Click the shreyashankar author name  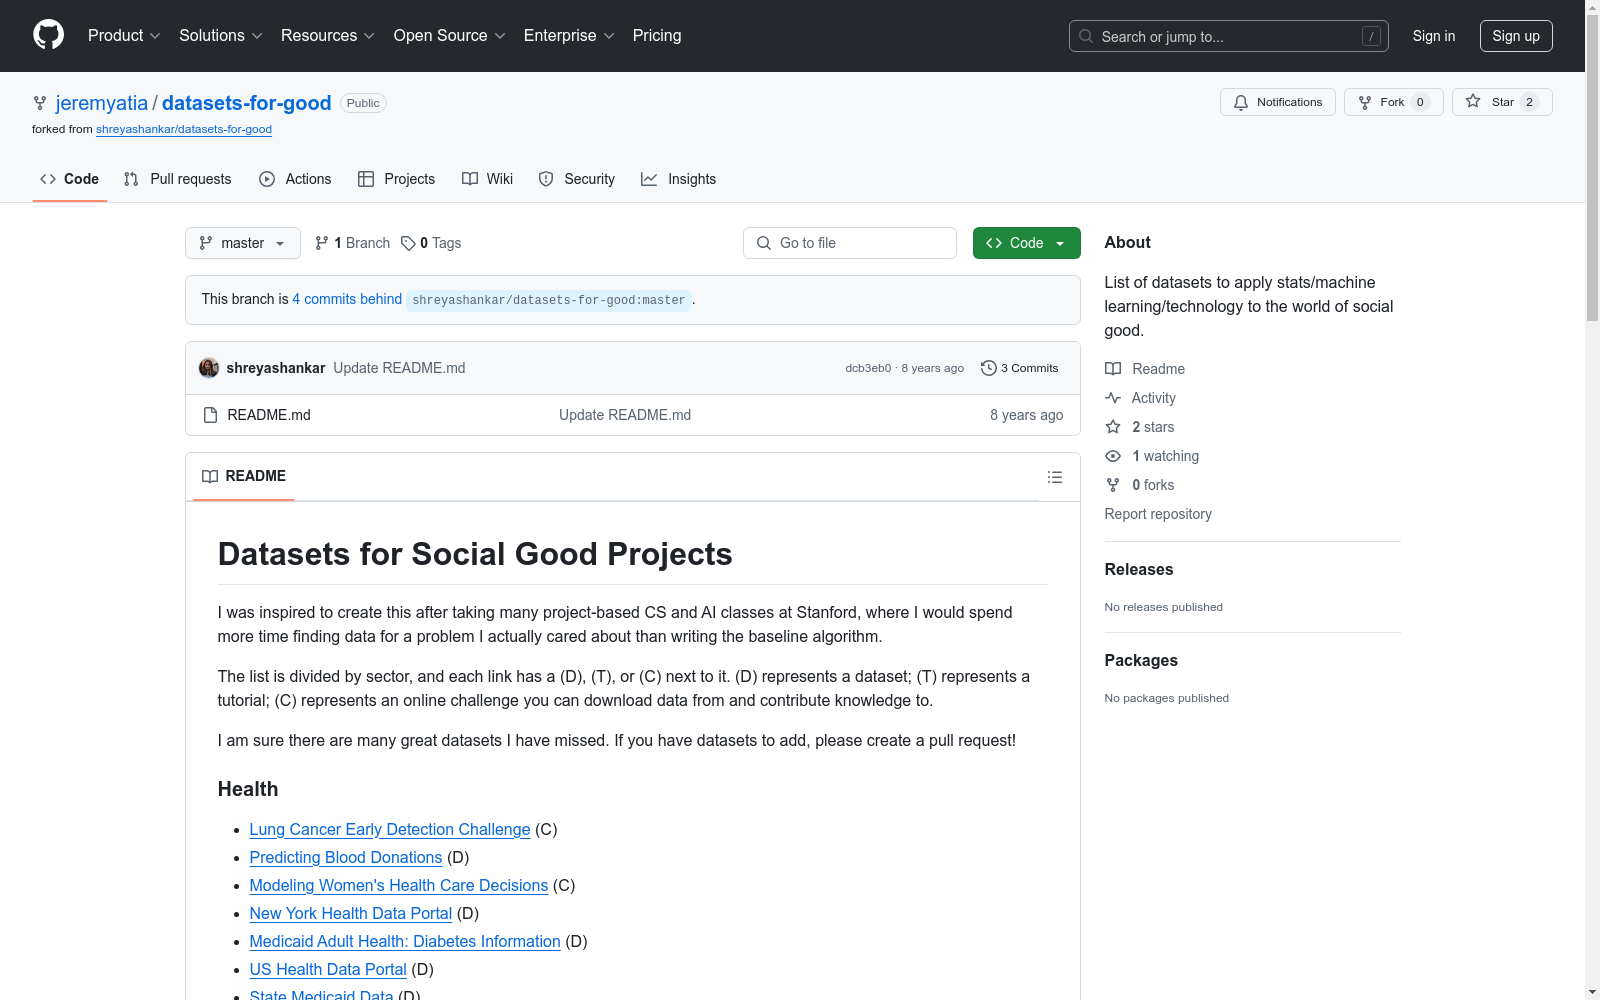276,368
